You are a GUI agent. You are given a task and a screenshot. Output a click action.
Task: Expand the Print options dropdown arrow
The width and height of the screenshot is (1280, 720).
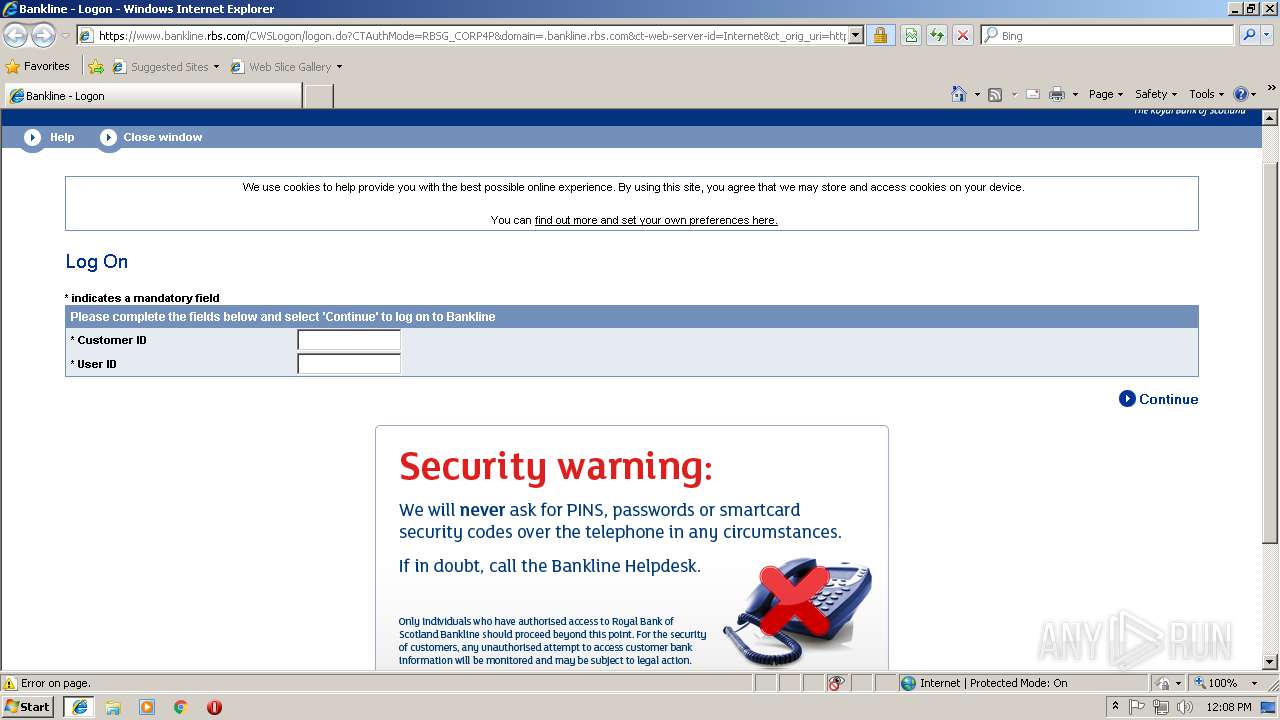coord(1075,94)
